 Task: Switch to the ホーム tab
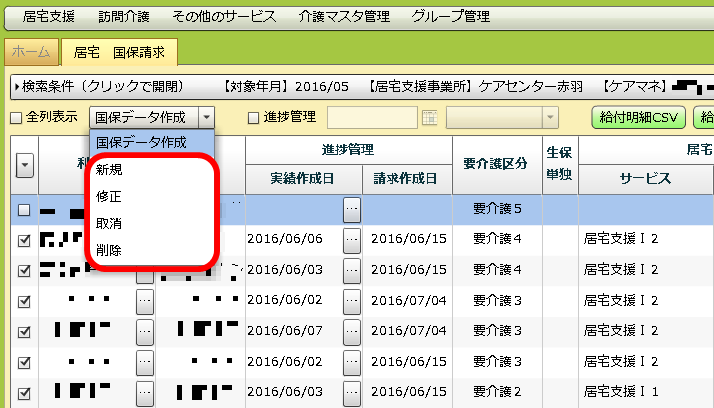tap(31, 51)
